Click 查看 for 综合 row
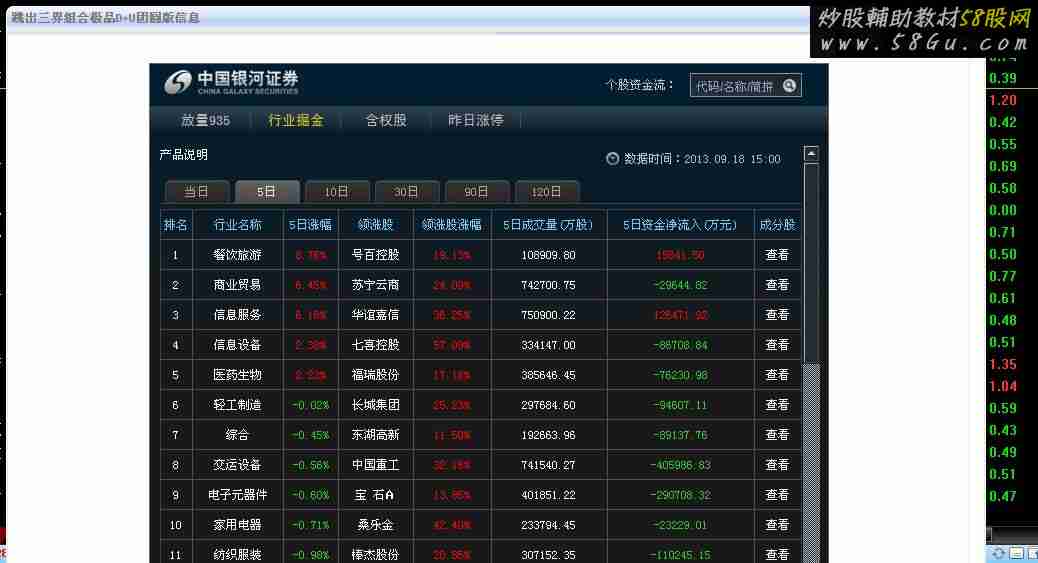 coord(777,435)
